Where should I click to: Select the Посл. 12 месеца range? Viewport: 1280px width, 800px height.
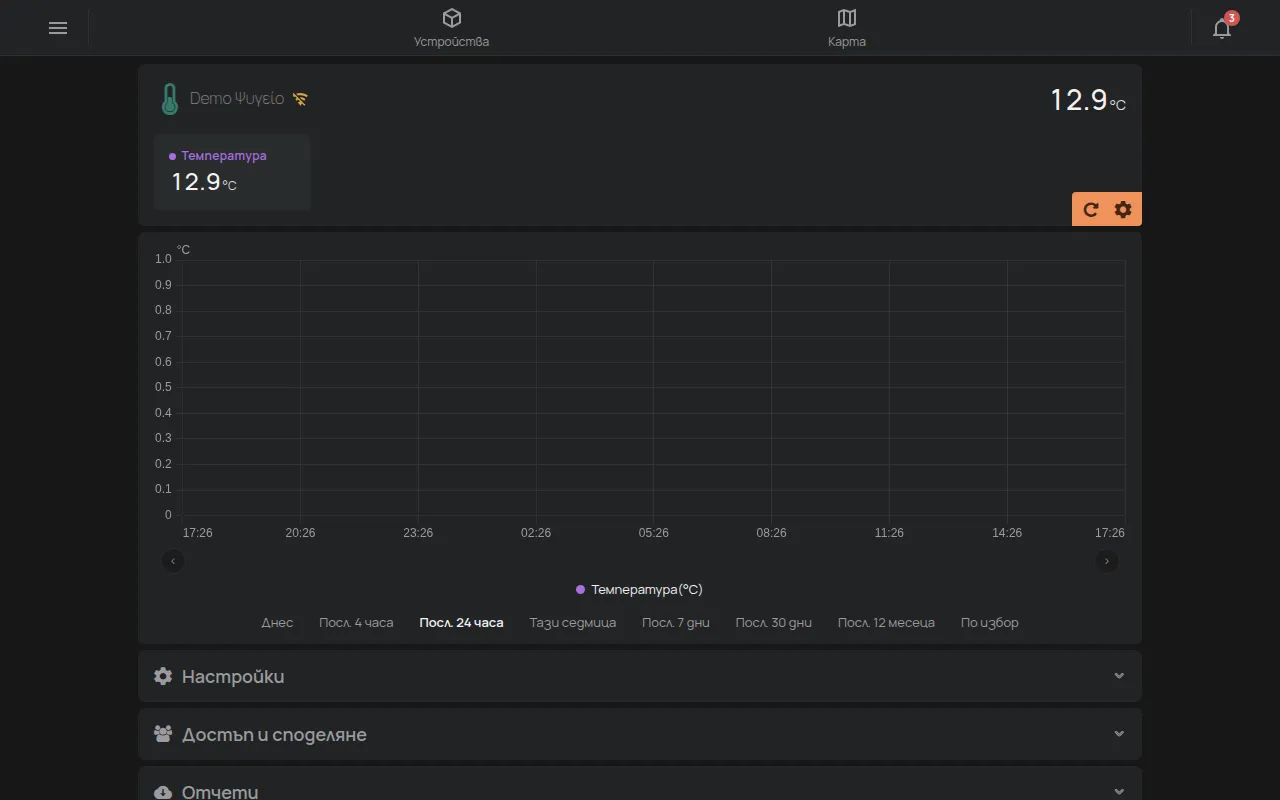point(886,622)
